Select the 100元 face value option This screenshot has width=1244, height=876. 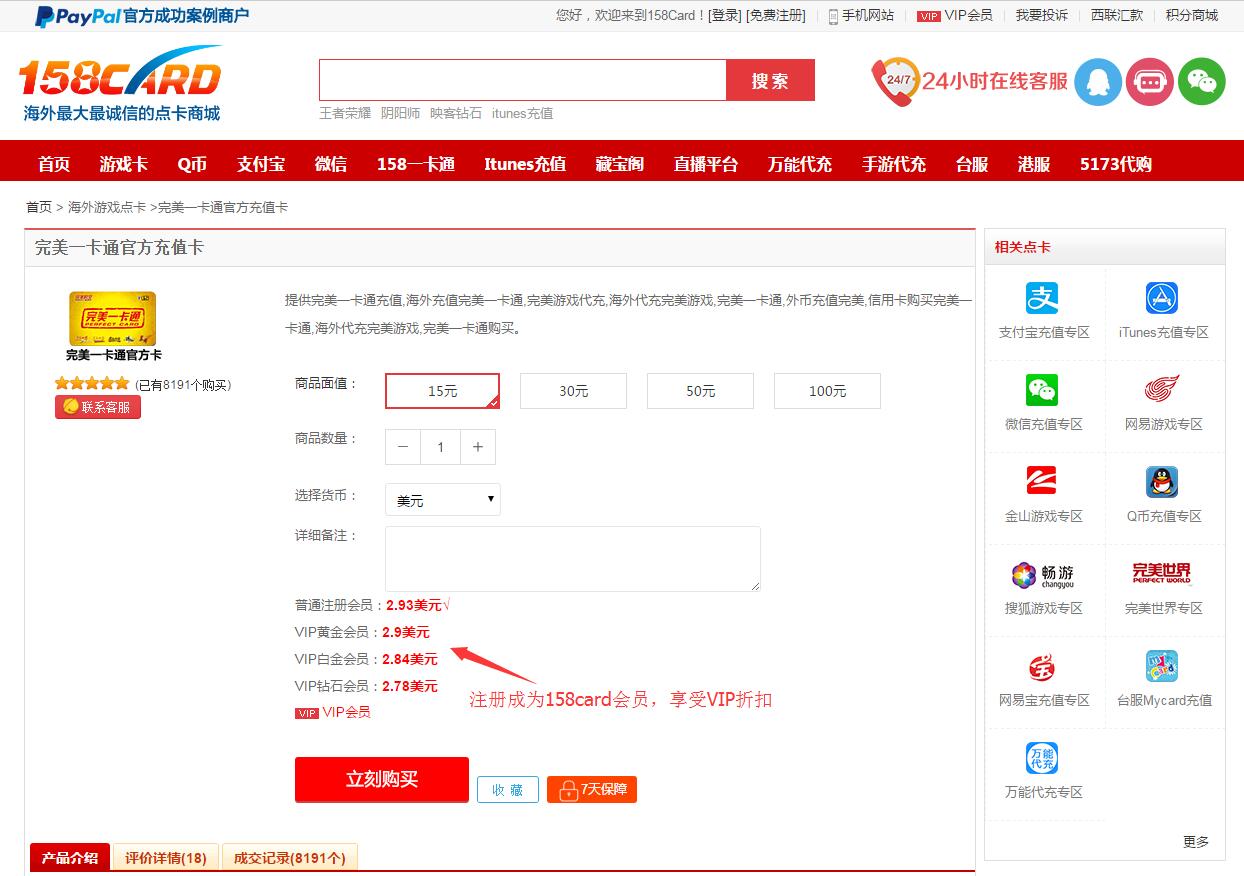827,391
